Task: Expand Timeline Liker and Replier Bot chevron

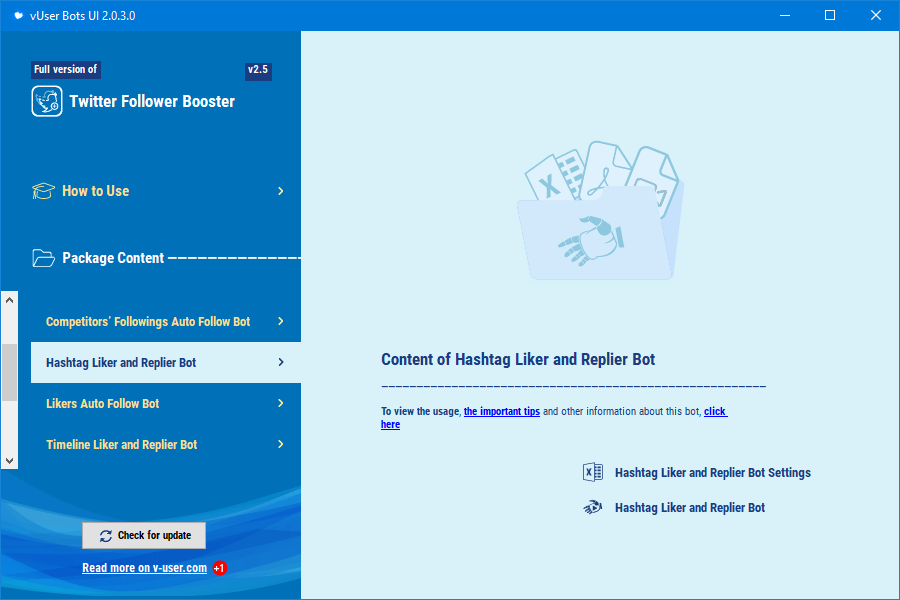Action: click(x=281, y=444)
